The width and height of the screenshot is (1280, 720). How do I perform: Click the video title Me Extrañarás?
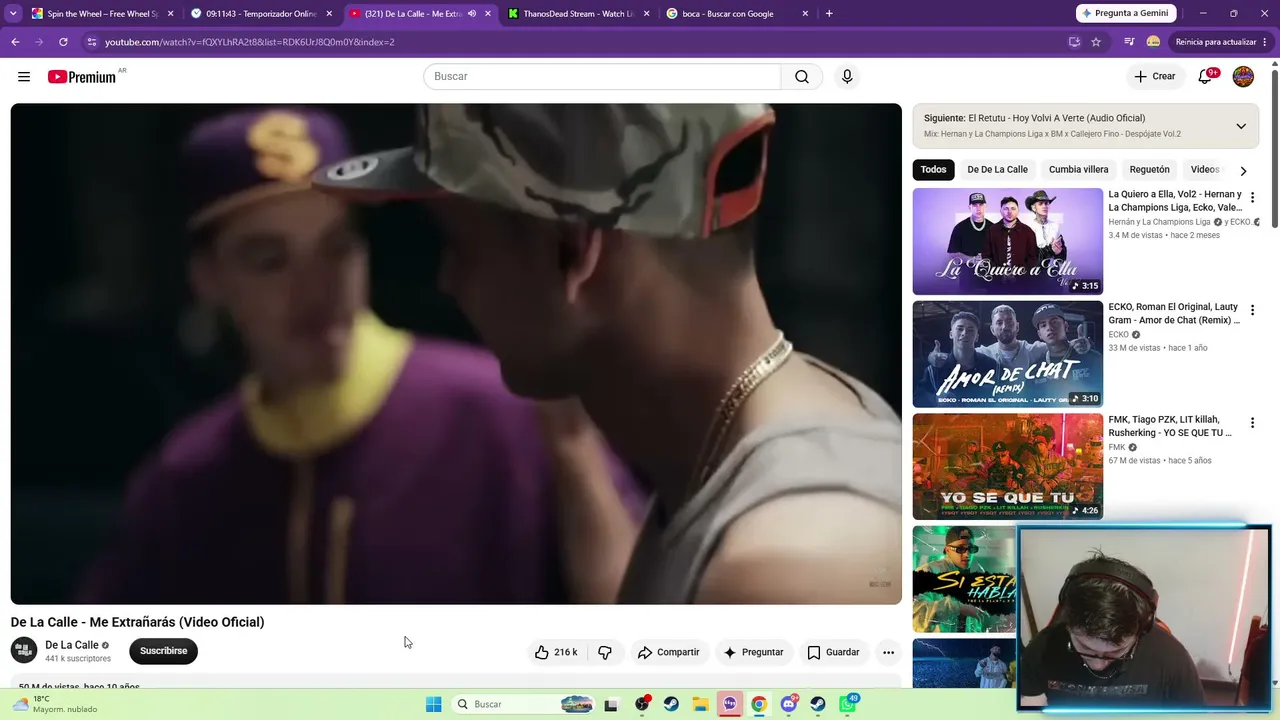tap(138, 622)
